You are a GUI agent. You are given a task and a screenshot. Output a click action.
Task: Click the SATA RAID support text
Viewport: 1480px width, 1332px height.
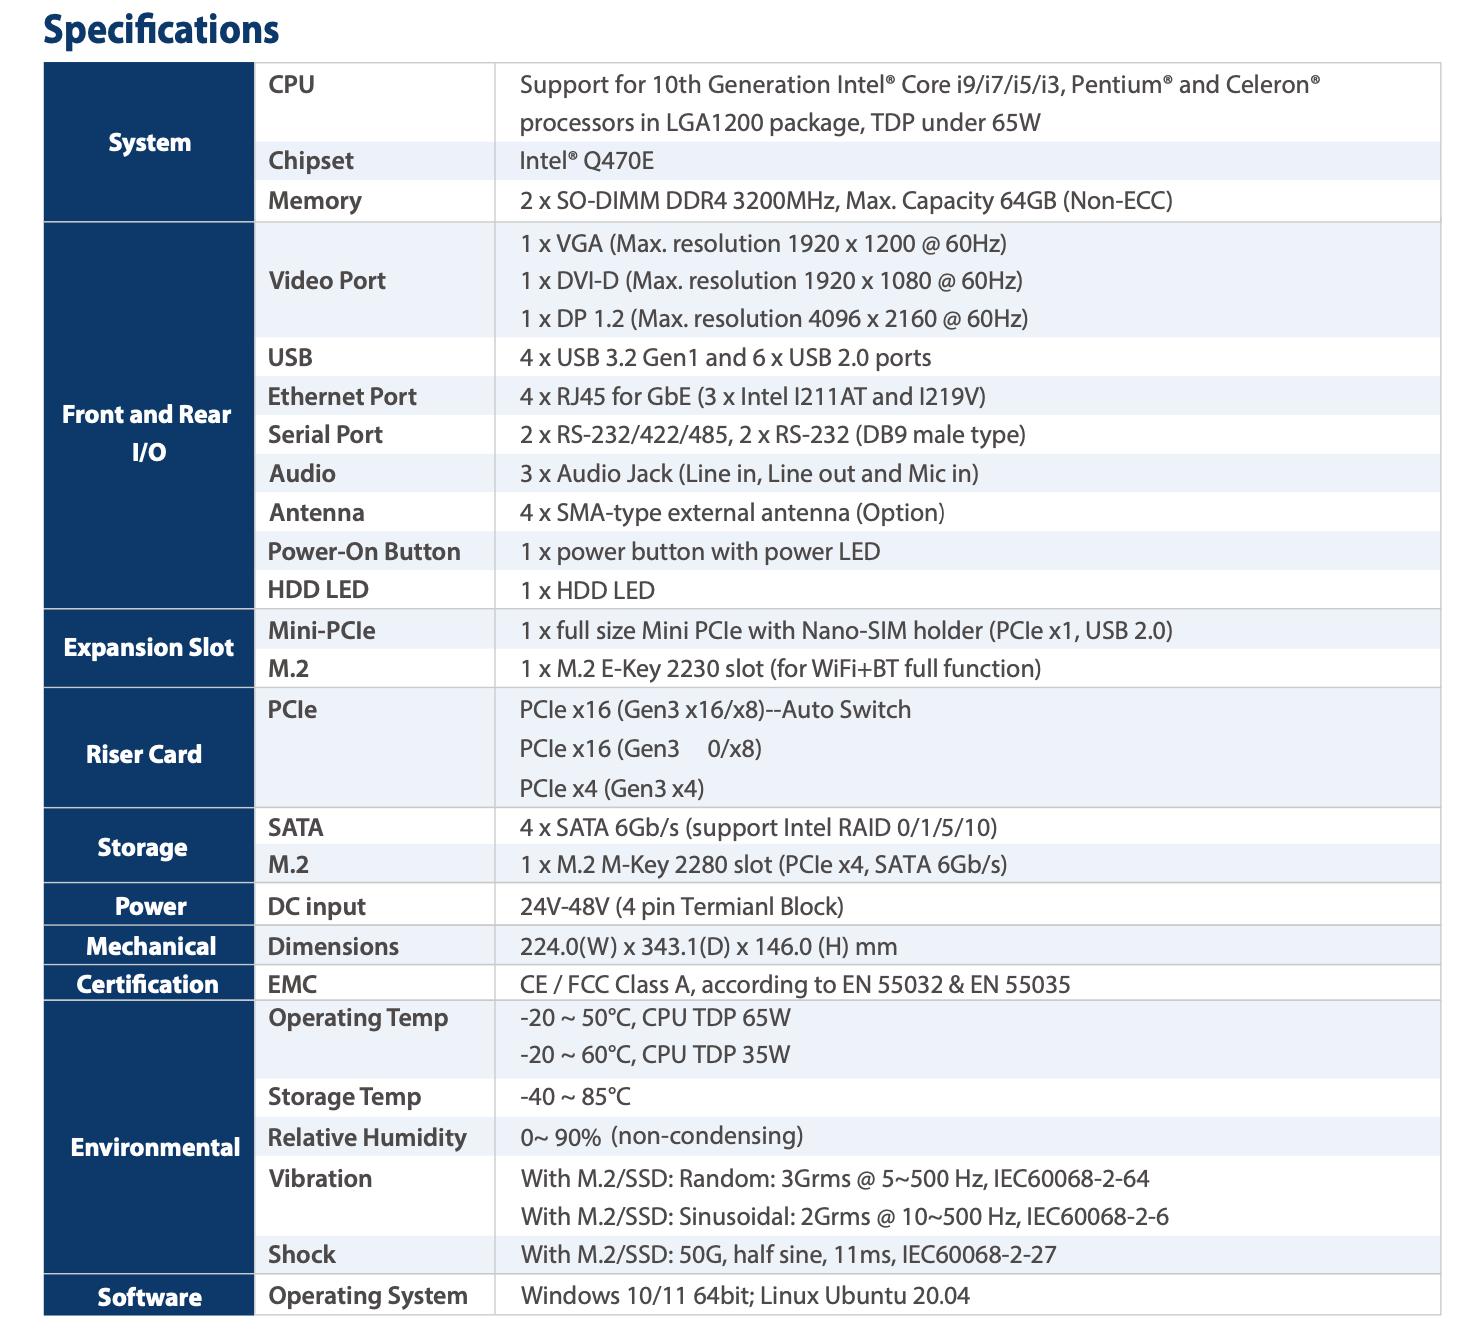[x=758, y=828]
